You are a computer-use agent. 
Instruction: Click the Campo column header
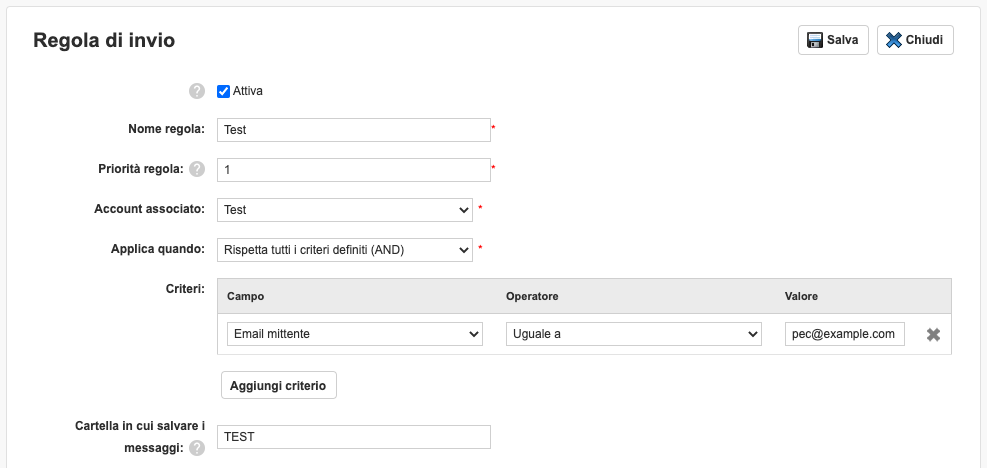245,297
